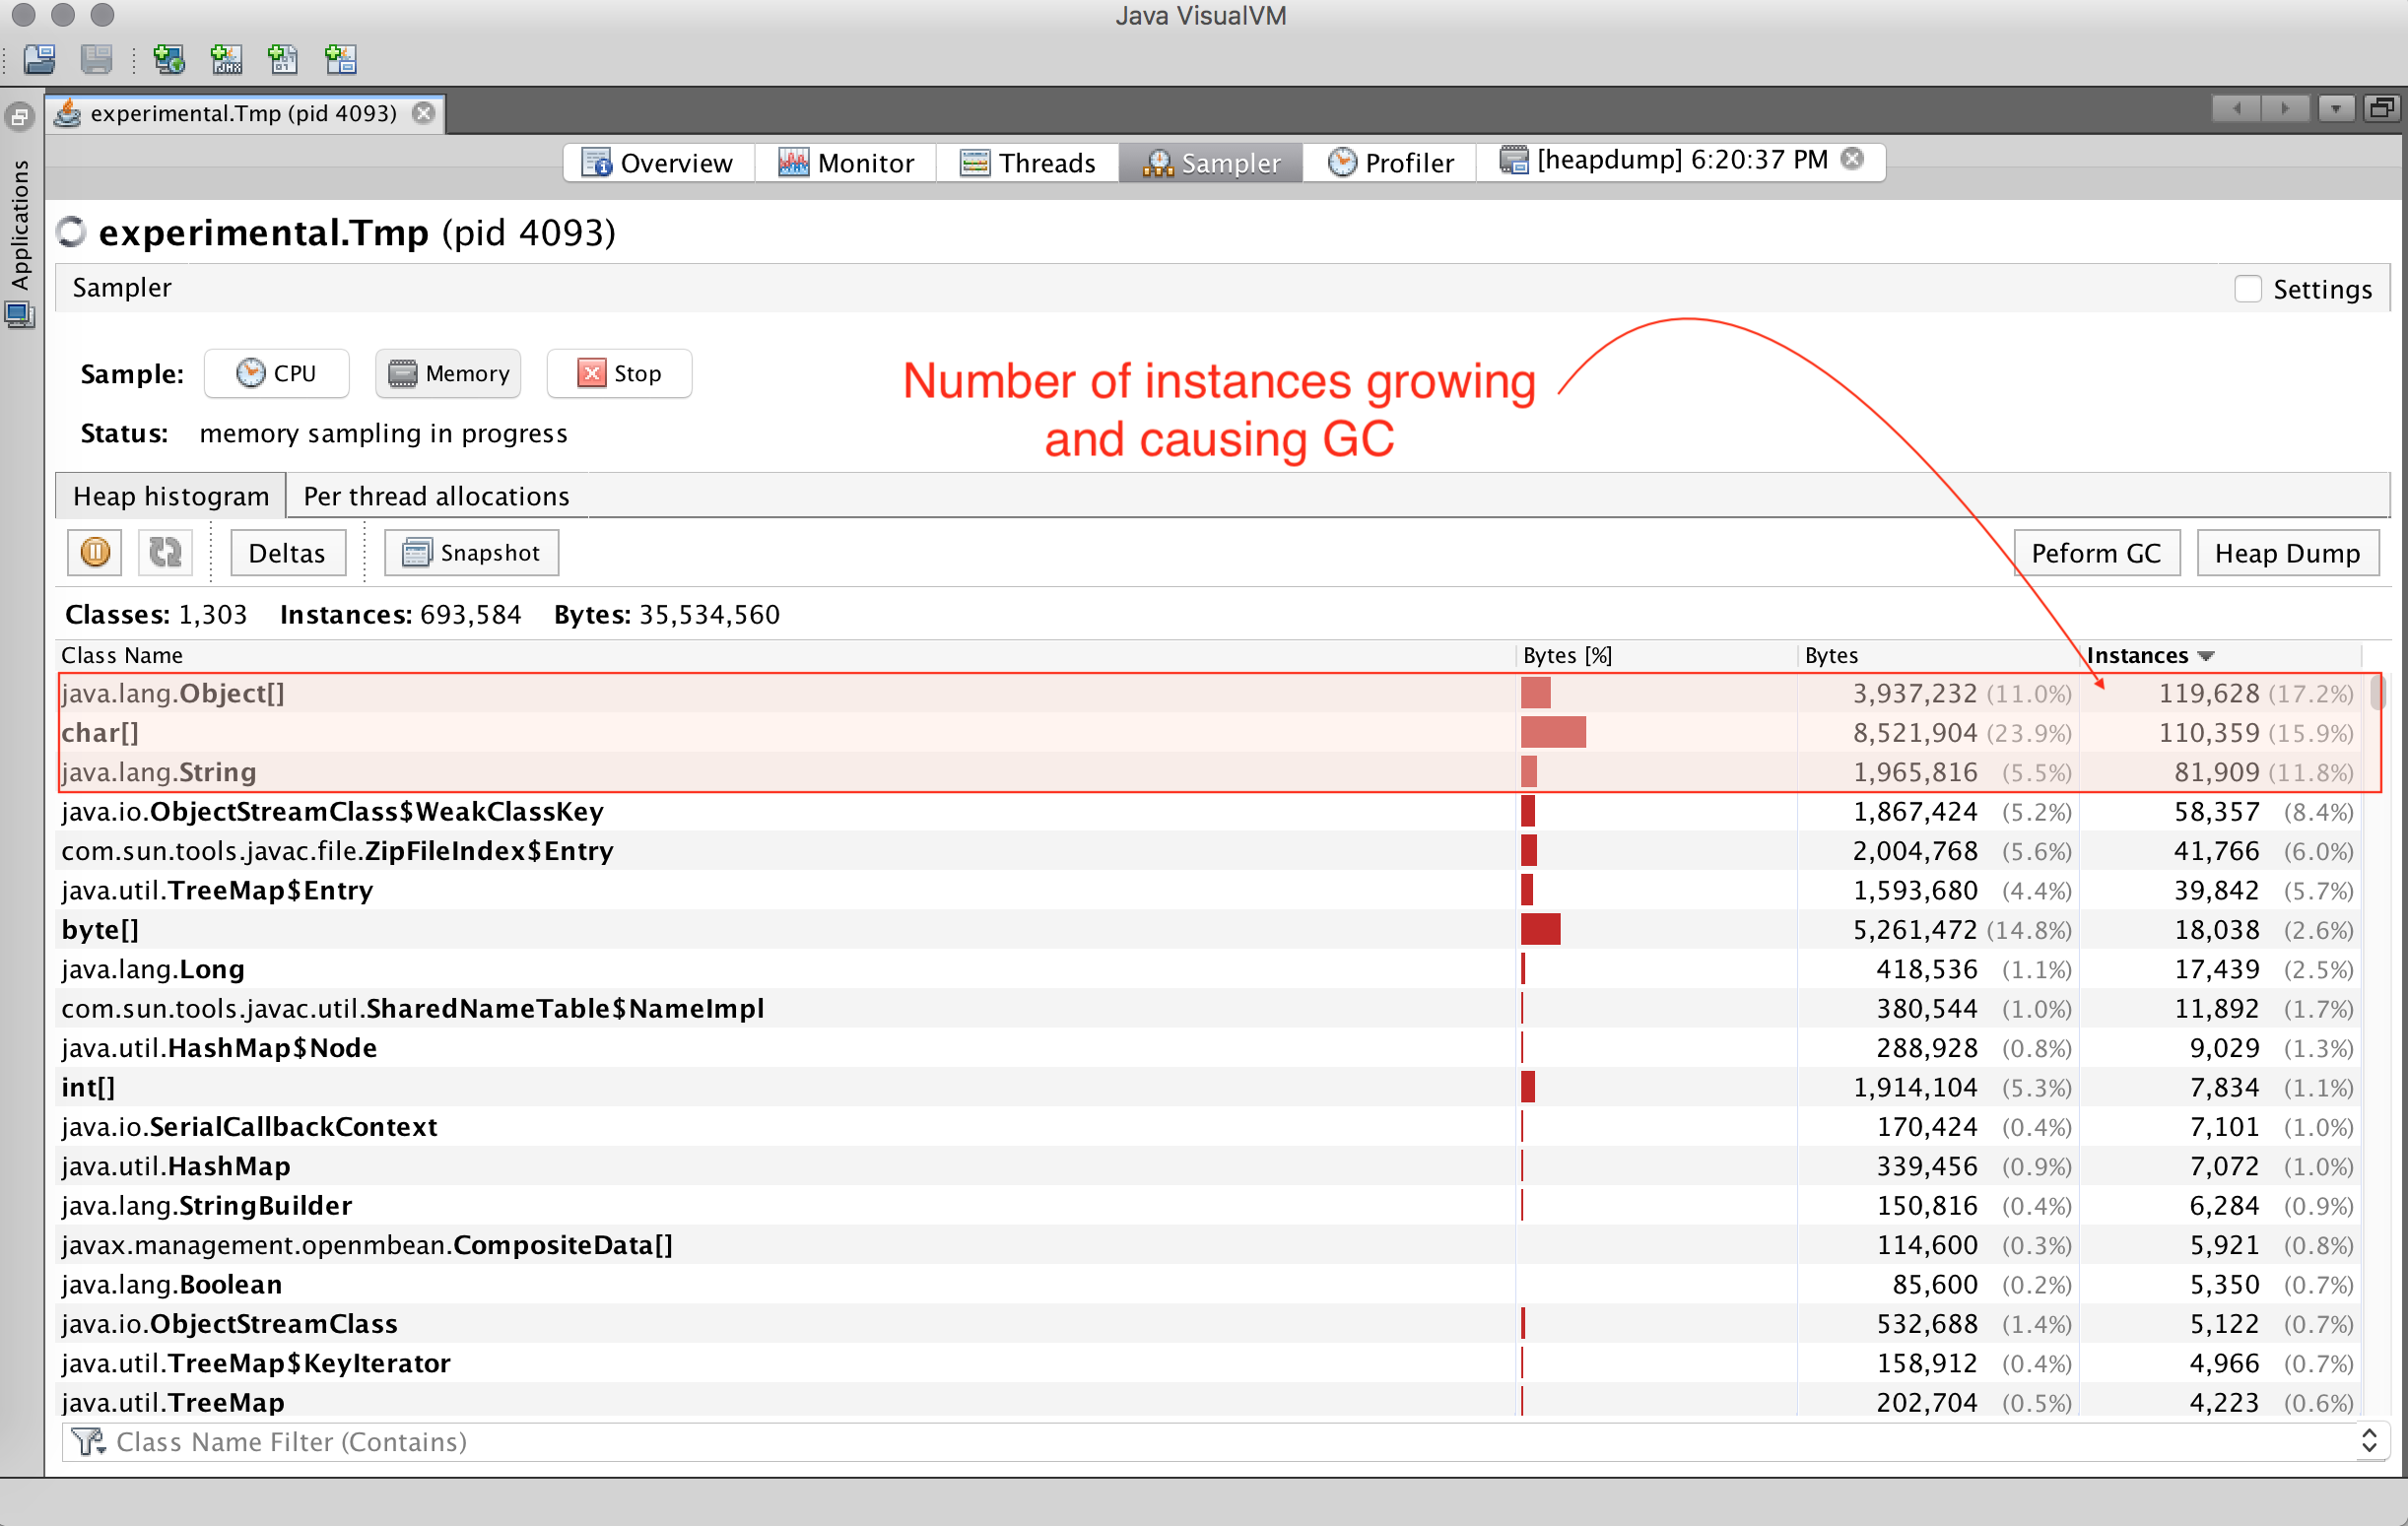The image size is (2408, 1526).
Task: Add a JMX connection
Action: [226, 60]
